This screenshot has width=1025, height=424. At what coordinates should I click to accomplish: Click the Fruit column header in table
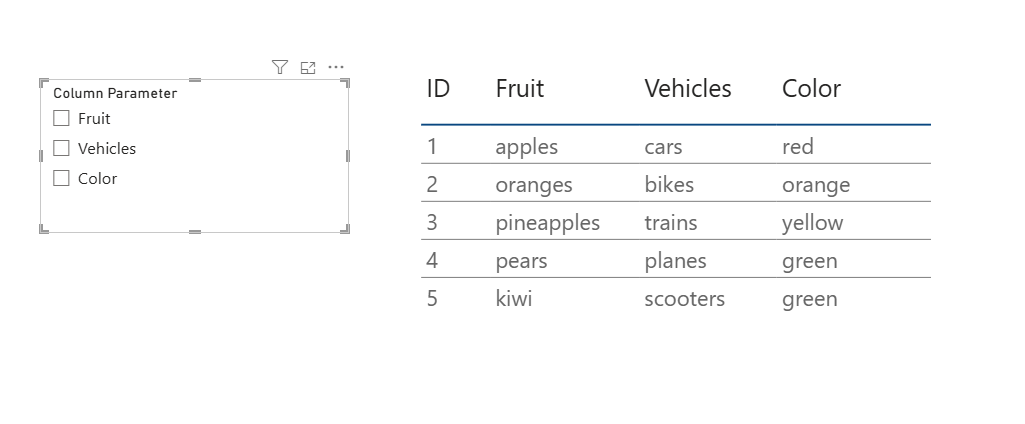tap(520, 88)
